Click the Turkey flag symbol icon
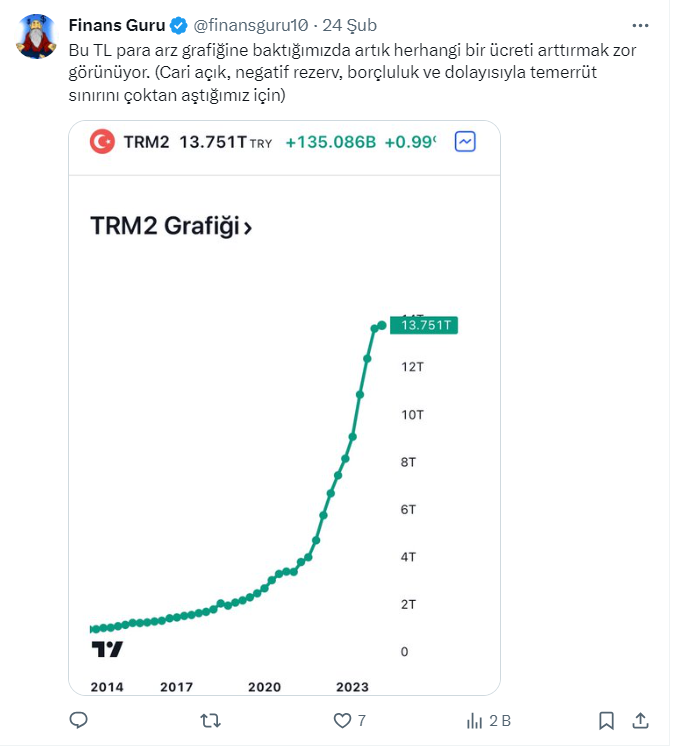The height and width of the screenshot is (746, 674). point(102,142)
